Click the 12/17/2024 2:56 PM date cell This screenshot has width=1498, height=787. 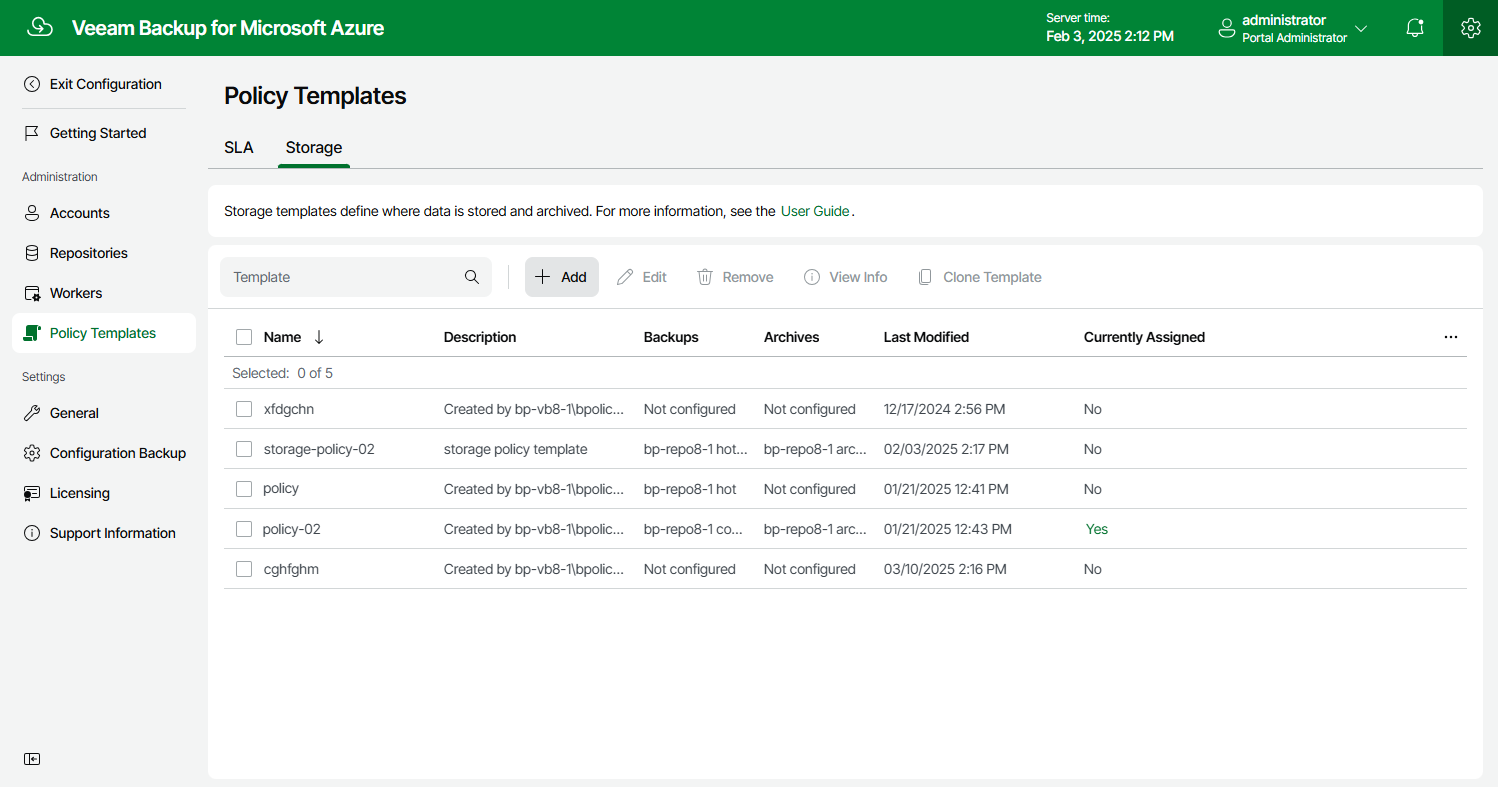click(x=945, y=409)
